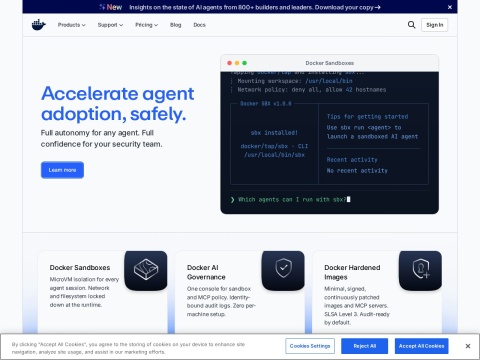Accept all cookies
Image resolution: width=480 pixels, height=360 pixels.
point(422,346)
